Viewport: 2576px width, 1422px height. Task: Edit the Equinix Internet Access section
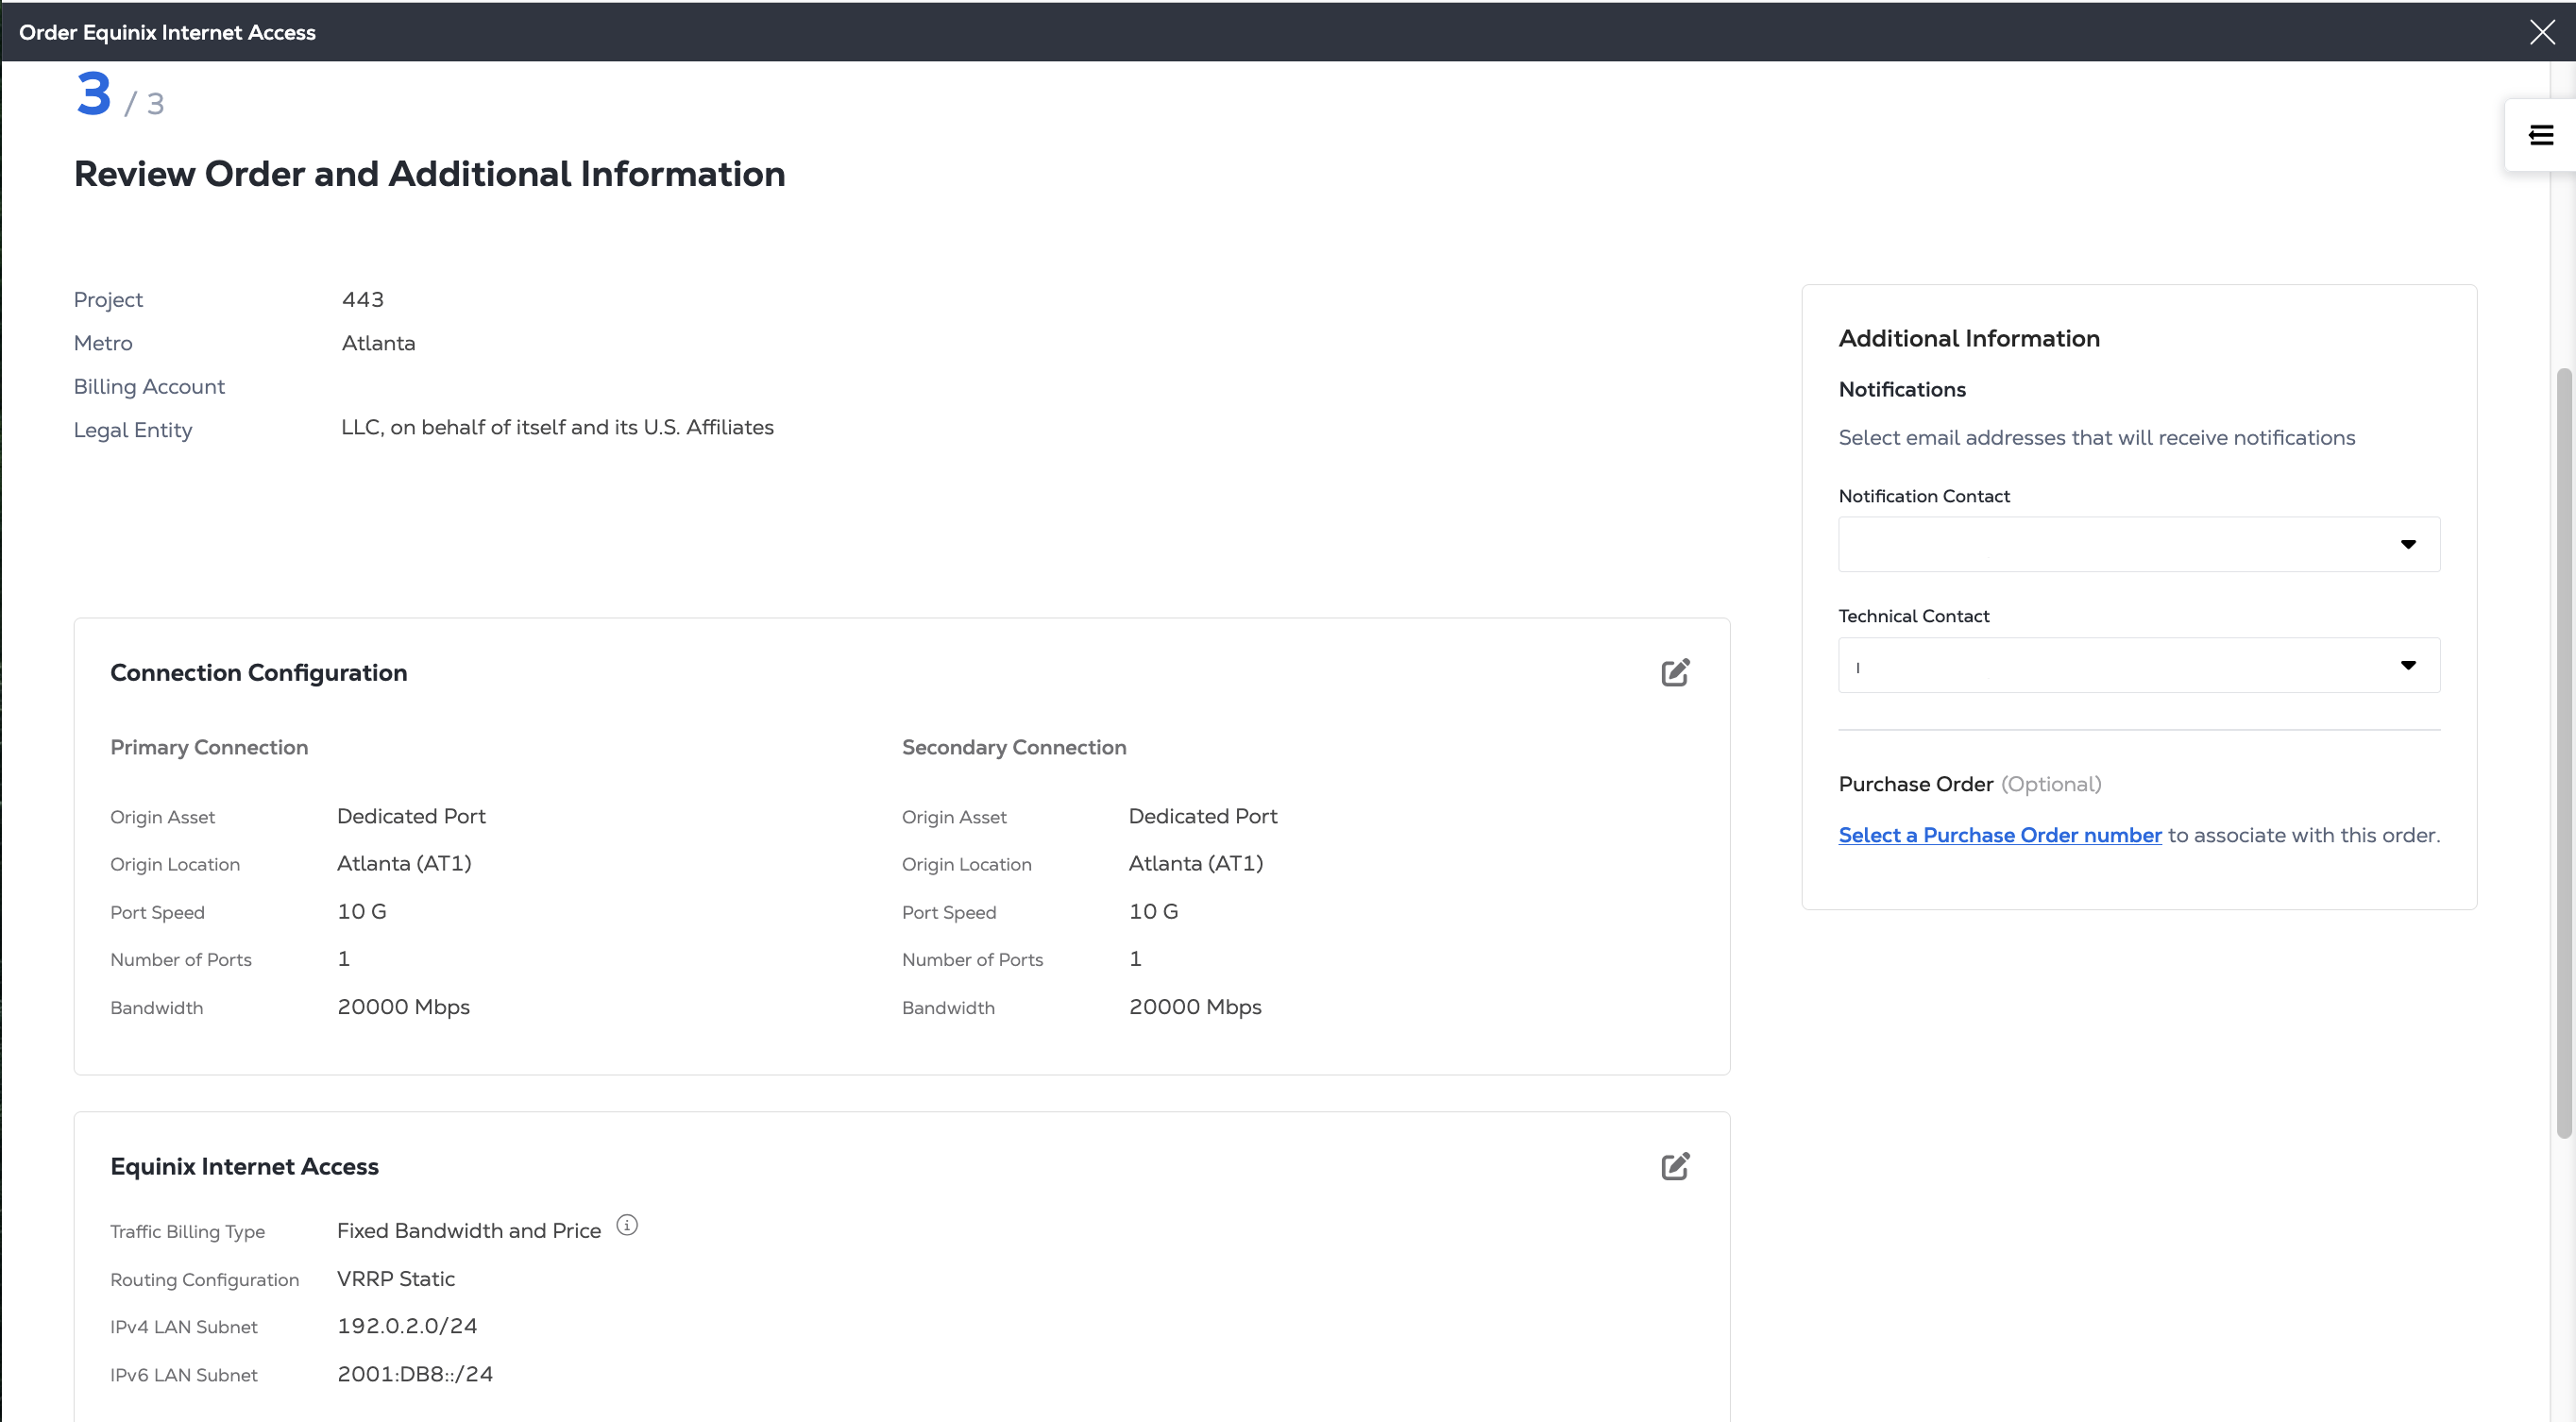pyautogui.click(x=1675, y=1166)
